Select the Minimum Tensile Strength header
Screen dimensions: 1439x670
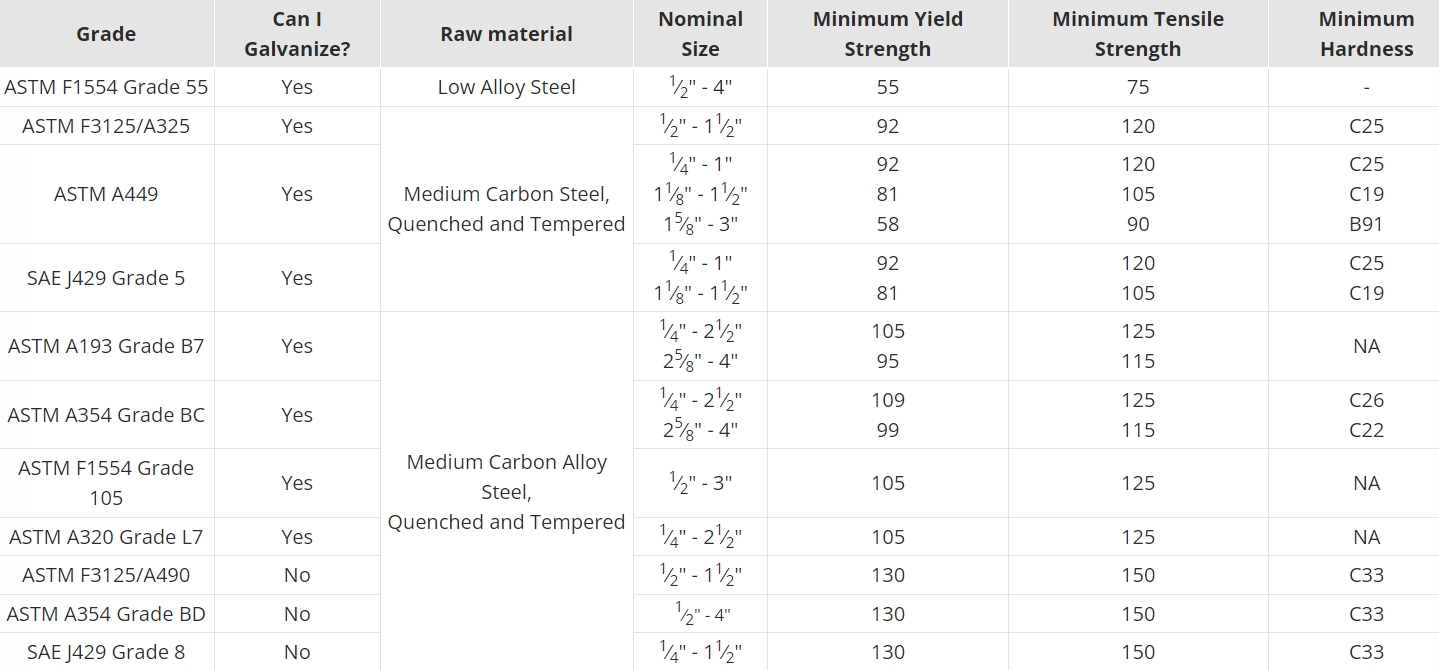(x=1137, y=34)
